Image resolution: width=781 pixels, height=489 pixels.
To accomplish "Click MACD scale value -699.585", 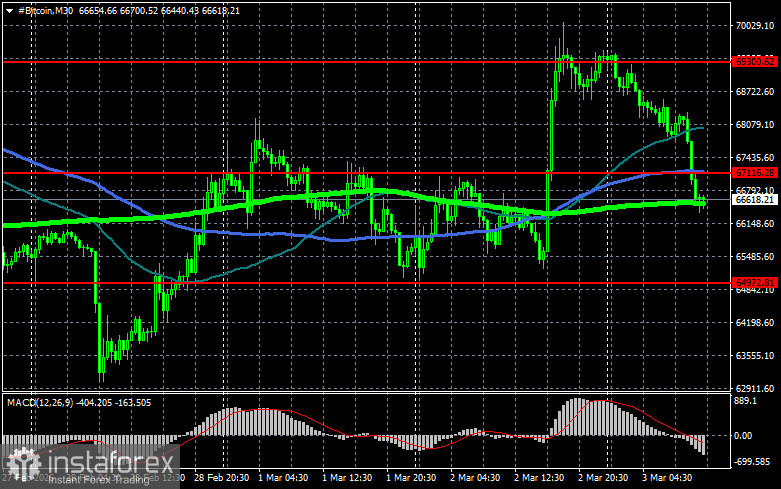I will [752, 462].
